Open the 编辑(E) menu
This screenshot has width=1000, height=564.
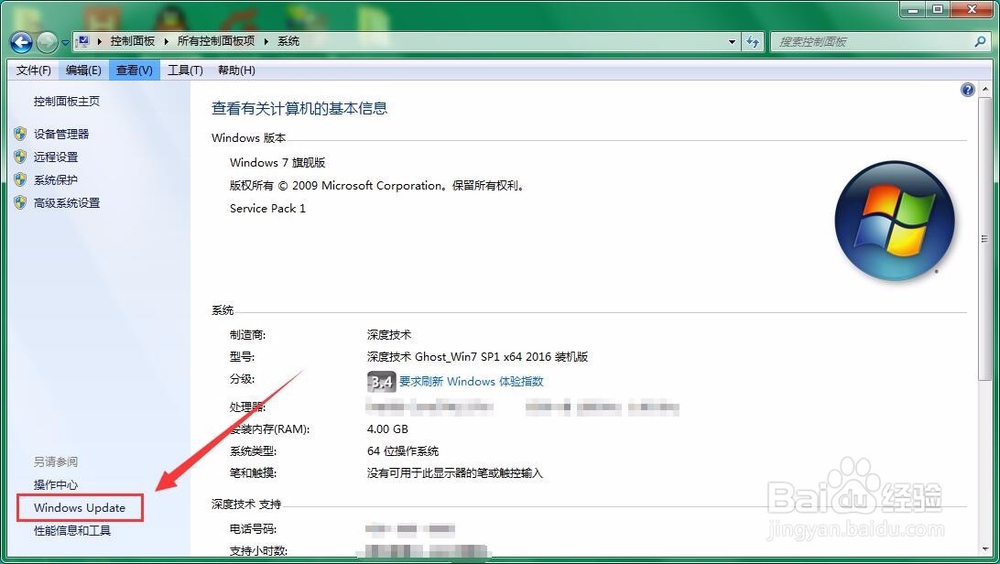[84, 70]
